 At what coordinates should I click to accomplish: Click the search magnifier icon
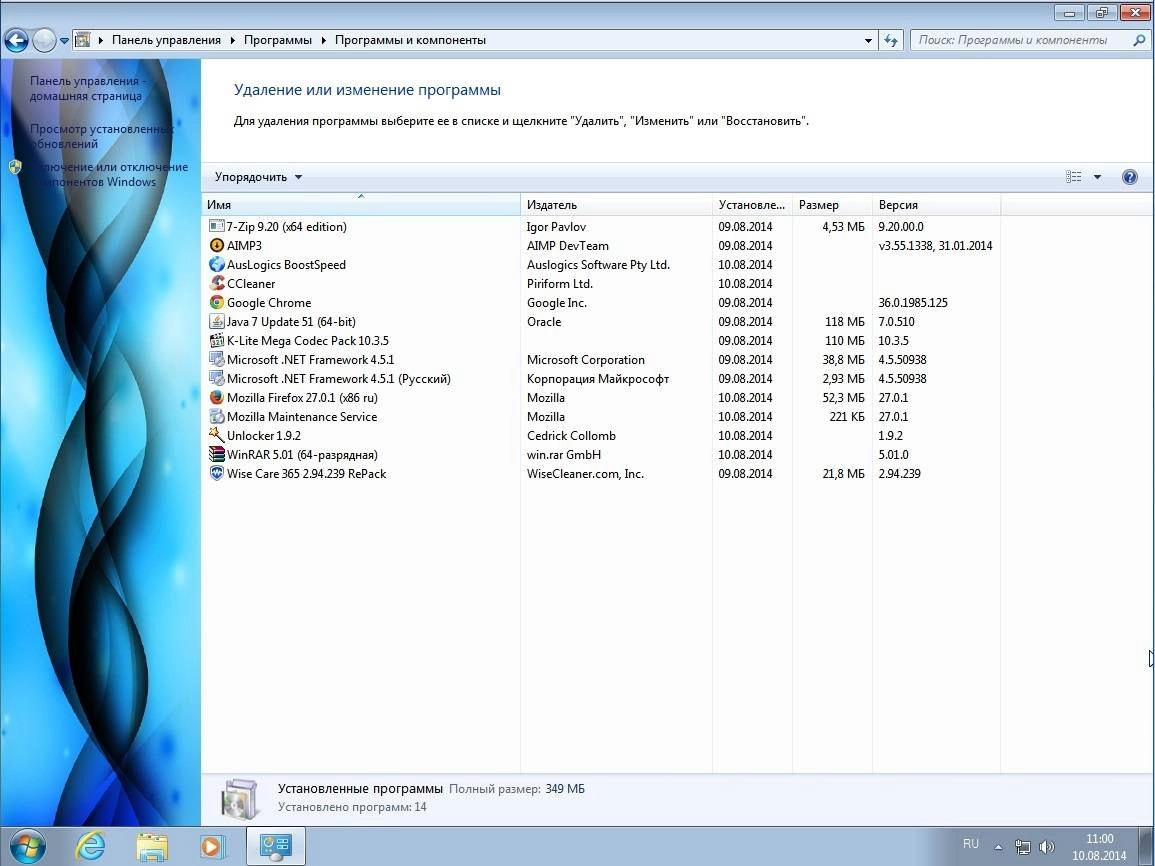(1139, 41)
